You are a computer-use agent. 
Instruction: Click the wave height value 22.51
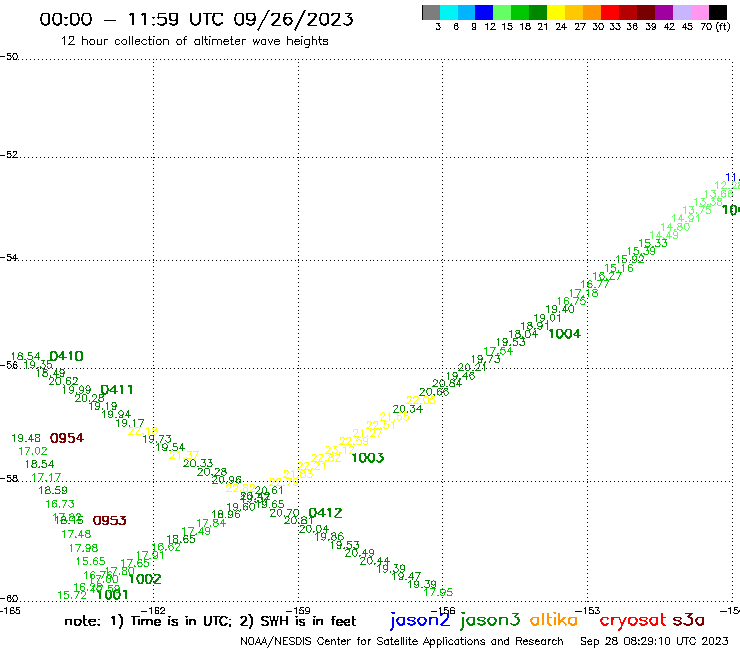click(381, 424)
